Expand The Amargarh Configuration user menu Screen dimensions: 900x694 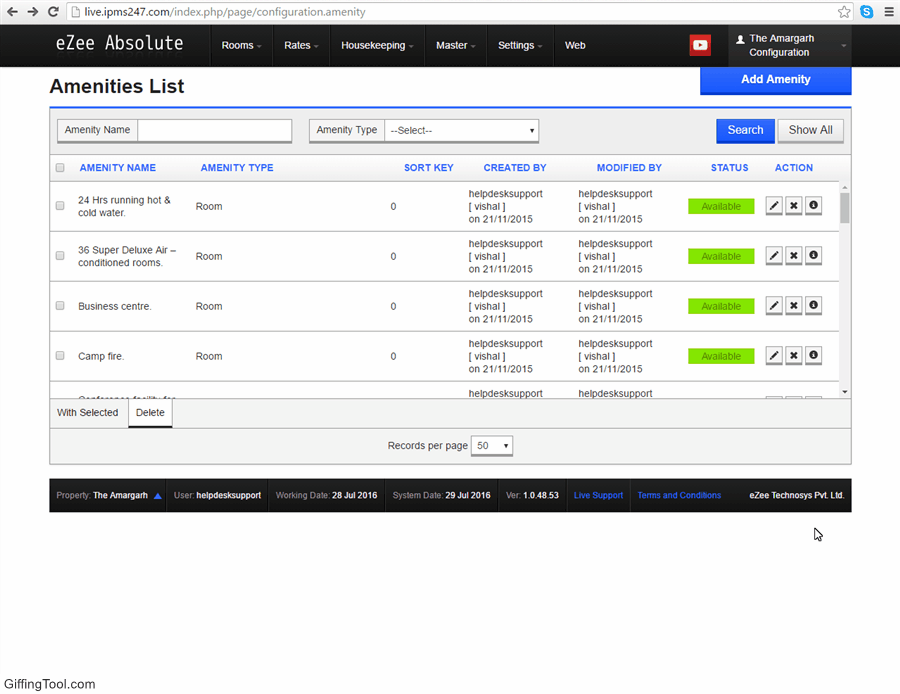(x=790, y=45)
